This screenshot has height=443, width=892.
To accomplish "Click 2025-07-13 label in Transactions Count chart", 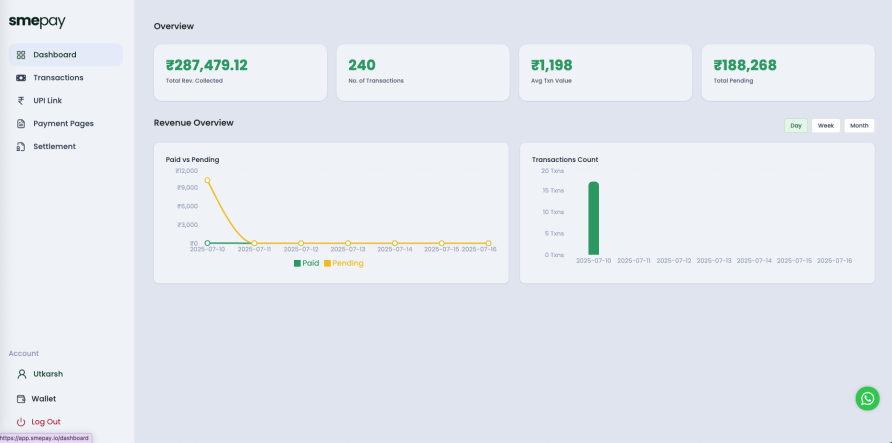I will click(714, 260).
